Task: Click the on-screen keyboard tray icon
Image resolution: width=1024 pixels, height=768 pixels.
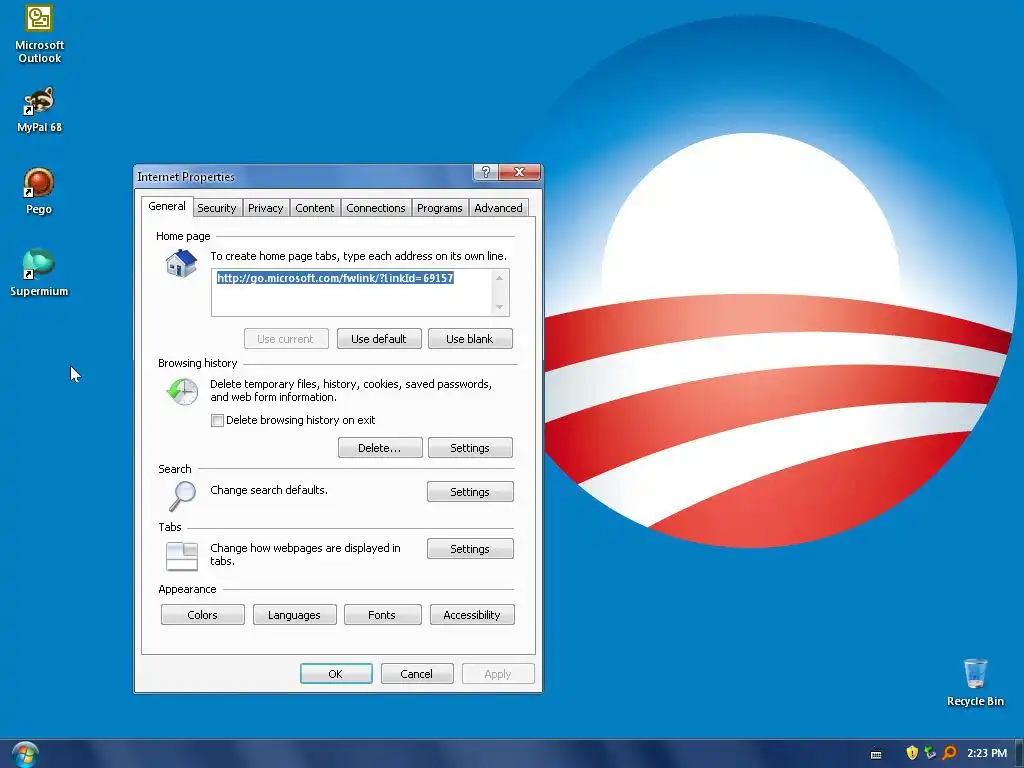Action: tap(876, 754)
